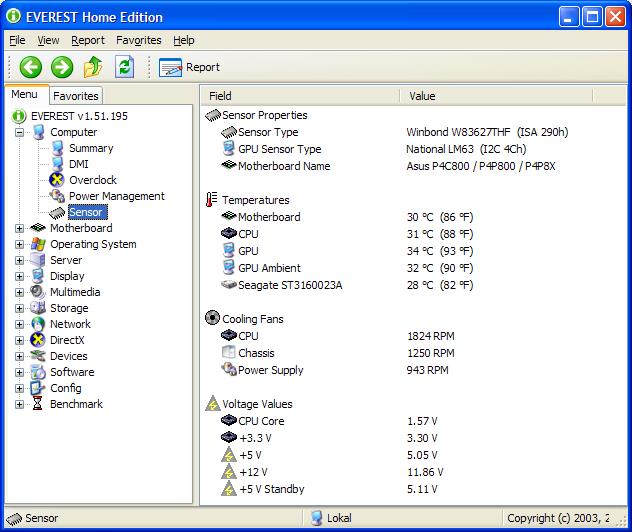The height and width of the screenshot is (532, 632).
Task: Click the Operating System Windows flag icon
Action: tap(38, 244)
